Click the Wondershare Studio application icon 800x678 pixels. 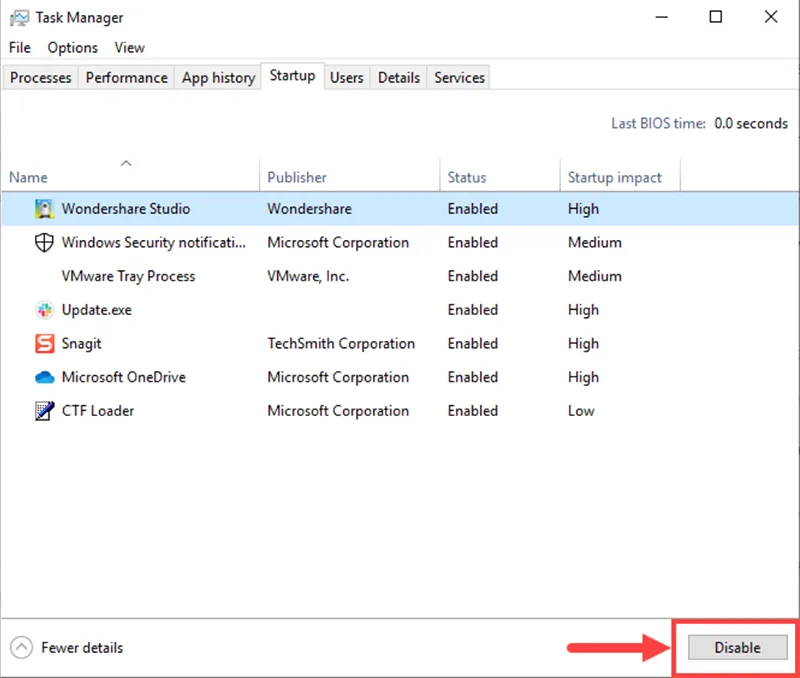[x=44, y=209]
